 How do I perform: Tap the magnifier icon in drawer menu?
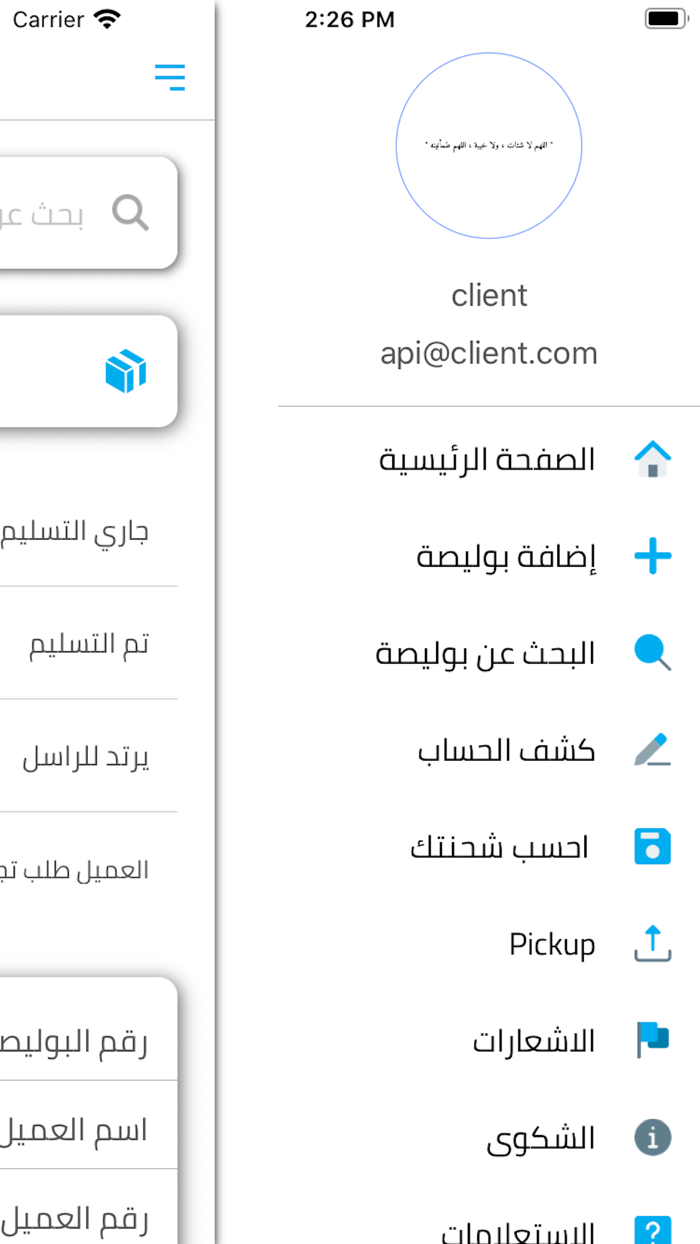pyautogui.click(x=652, y=653)
